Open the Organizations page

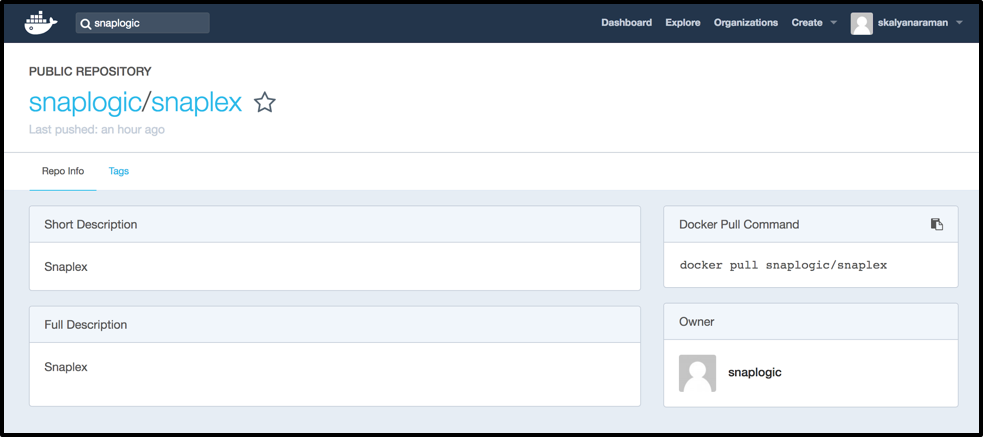point(745,23)
